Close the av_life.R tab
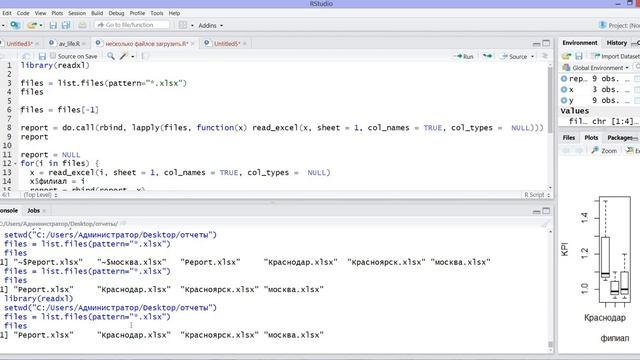This screenshot has height=360, width=640. click(x=84, y=43)
